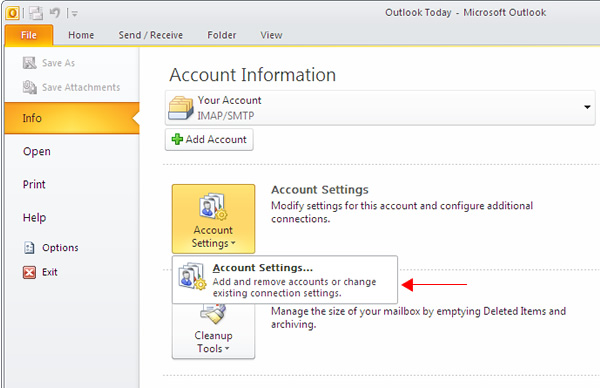Click the Account Settings section heading text
The image size is (600, 388).
point(320,190)
